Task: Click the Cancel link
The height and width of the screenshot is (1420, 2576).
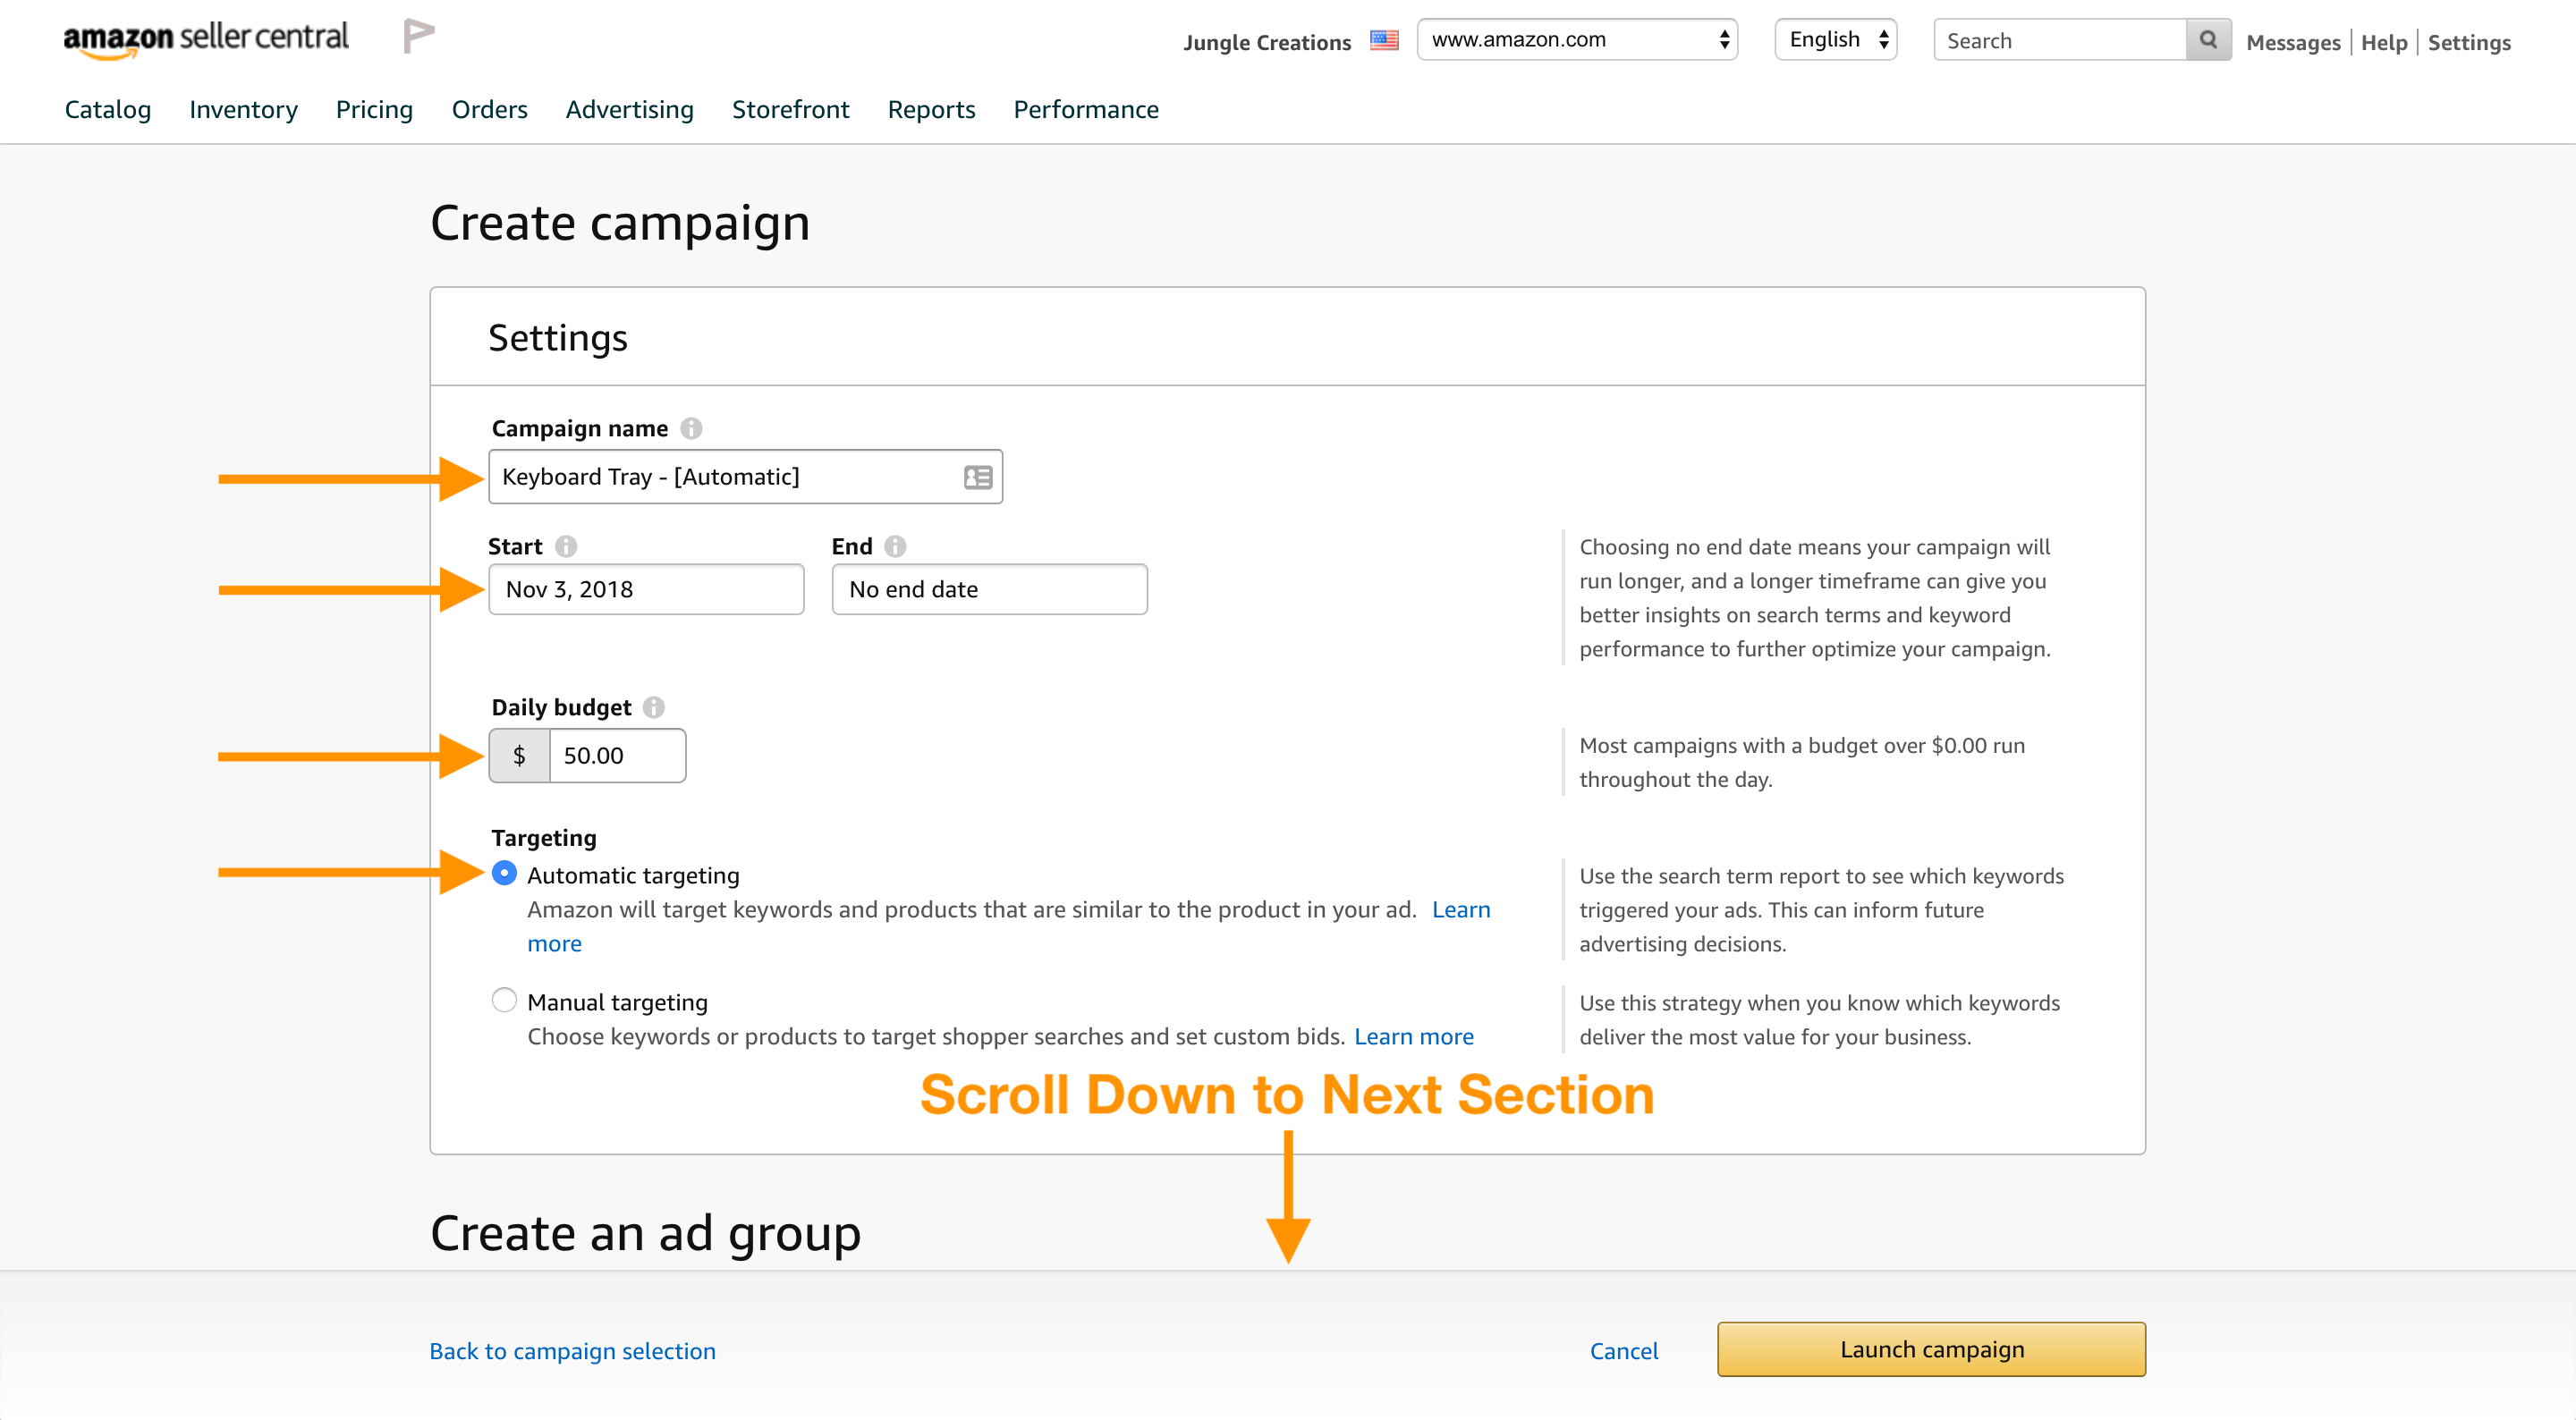Action: [x=1623, y=1351]
